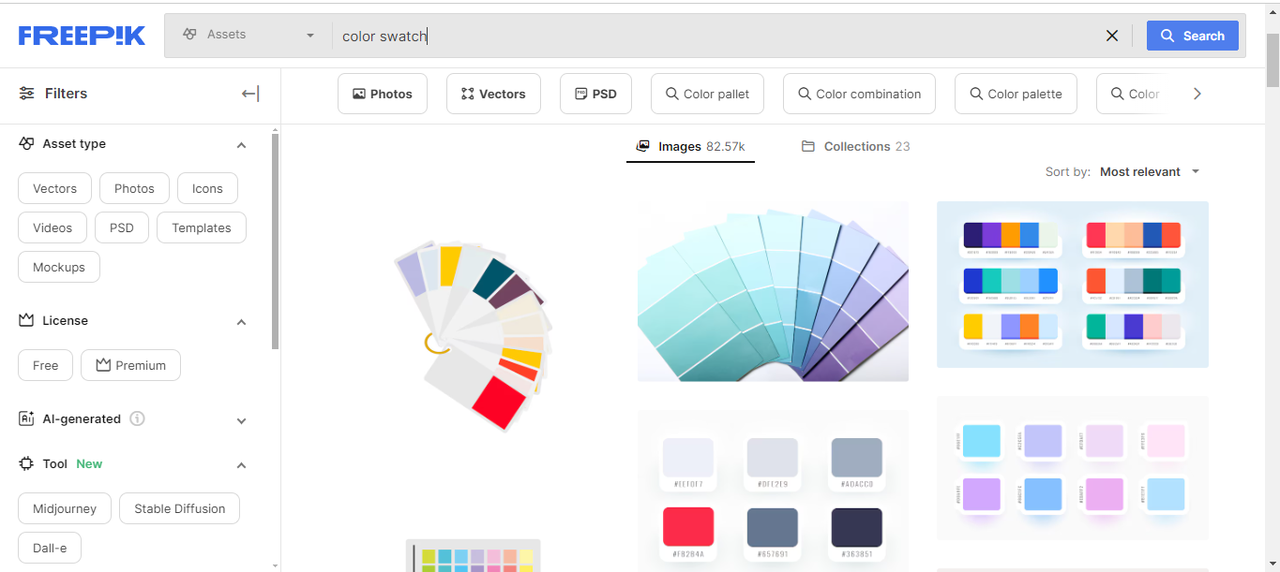1280x572 pixels.
Task: Toggle the Videos asset type filter
Action: click(x=52, y=228)
